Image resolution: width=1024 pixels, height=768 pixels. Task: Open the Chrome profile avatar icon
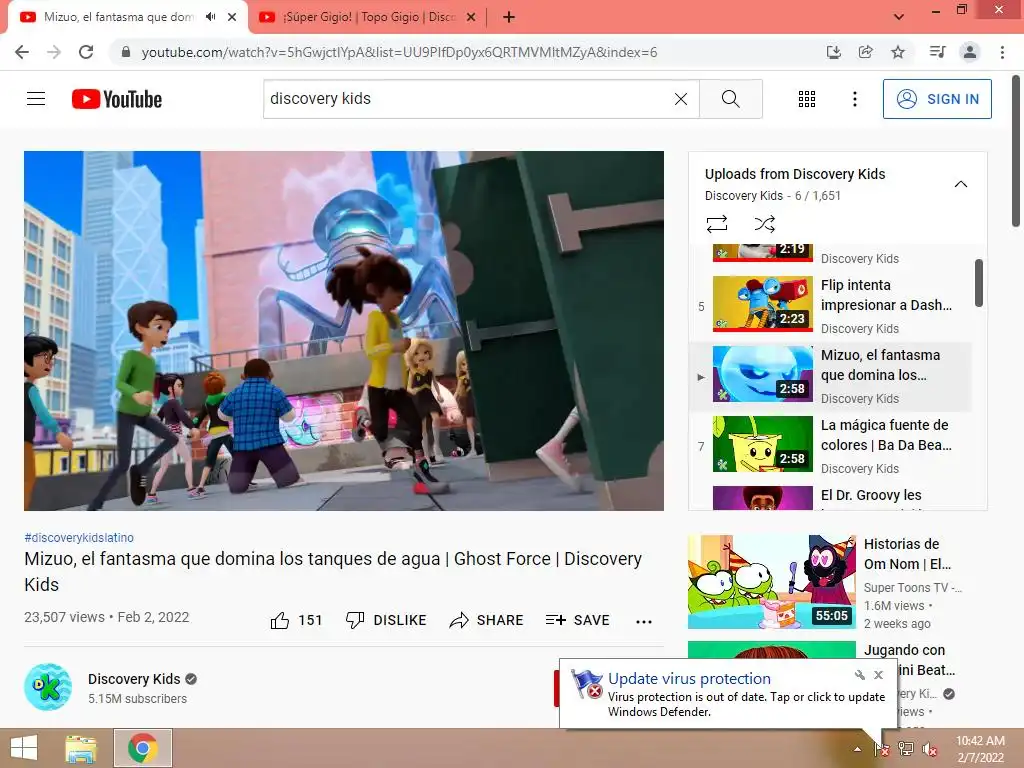(970, 52)
